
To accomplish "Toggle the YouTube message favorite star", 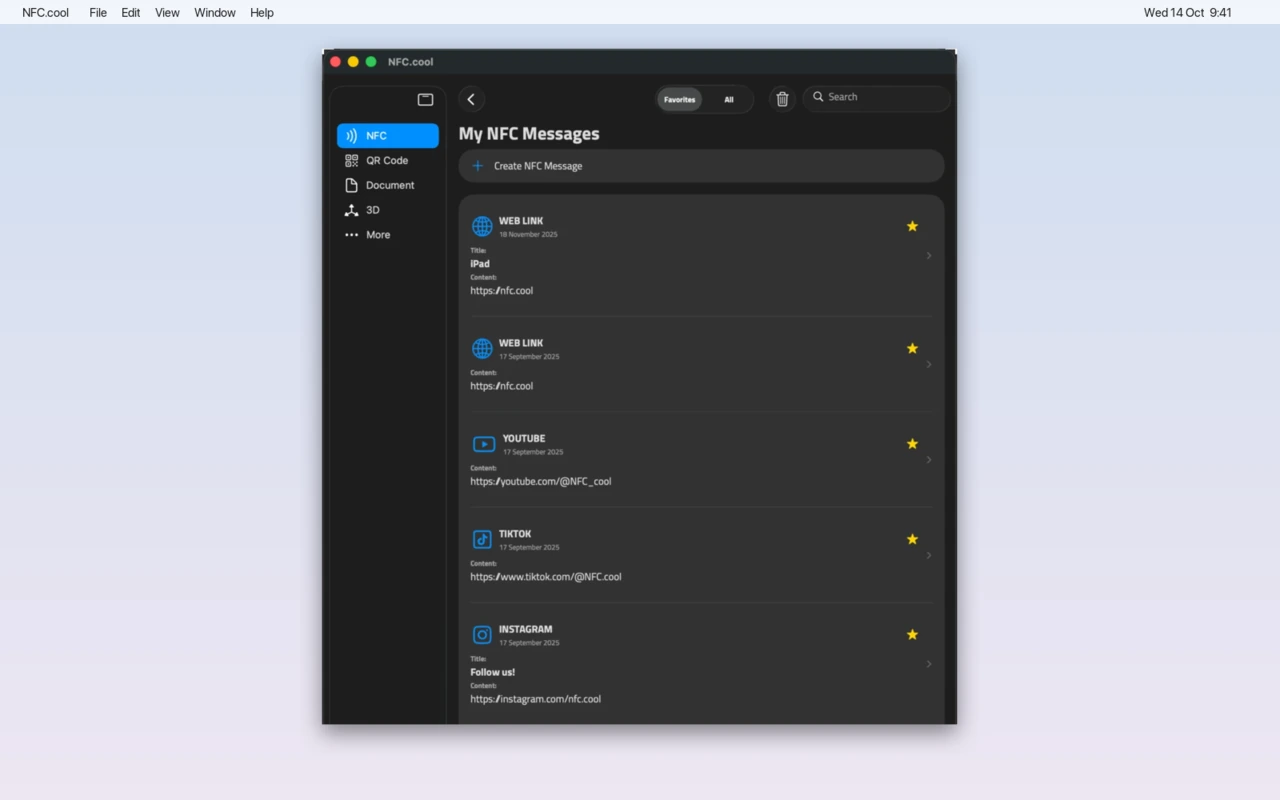I will (x=912, y=444).
